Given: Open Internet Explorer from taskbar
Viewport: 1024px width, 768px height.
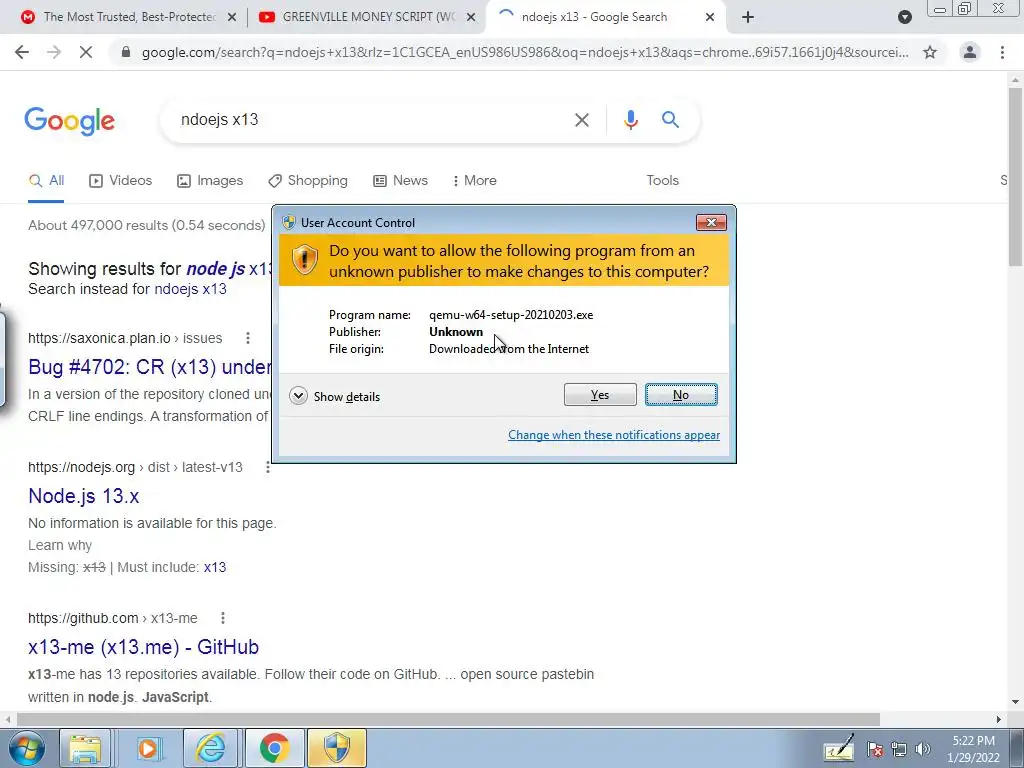Looking at the screenshot, I should 211,748.
